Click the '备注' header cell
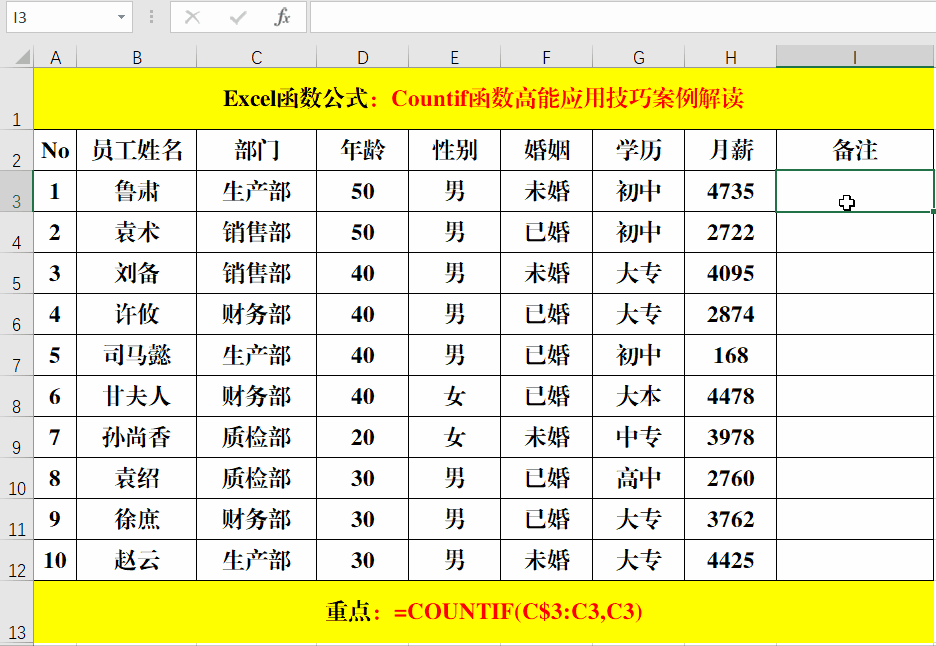936x646 pixels. (x=855, y=150)
